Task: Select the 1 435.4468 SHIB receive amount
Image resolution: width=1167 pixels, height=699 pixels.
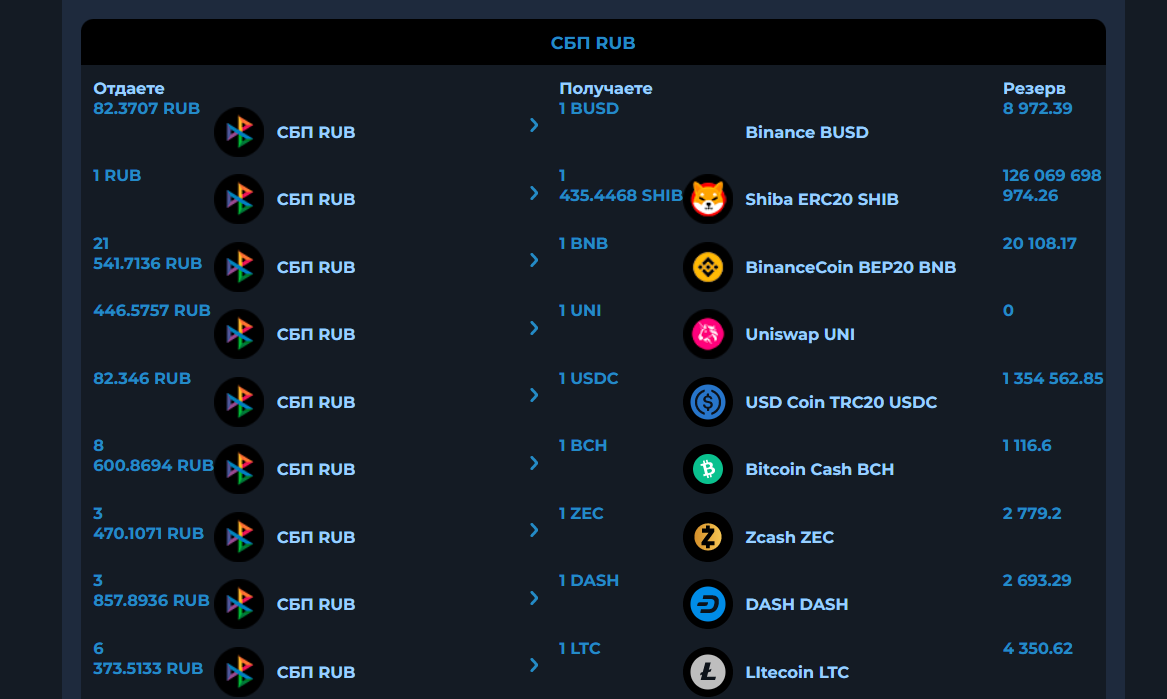Action: tap(621, 185)
